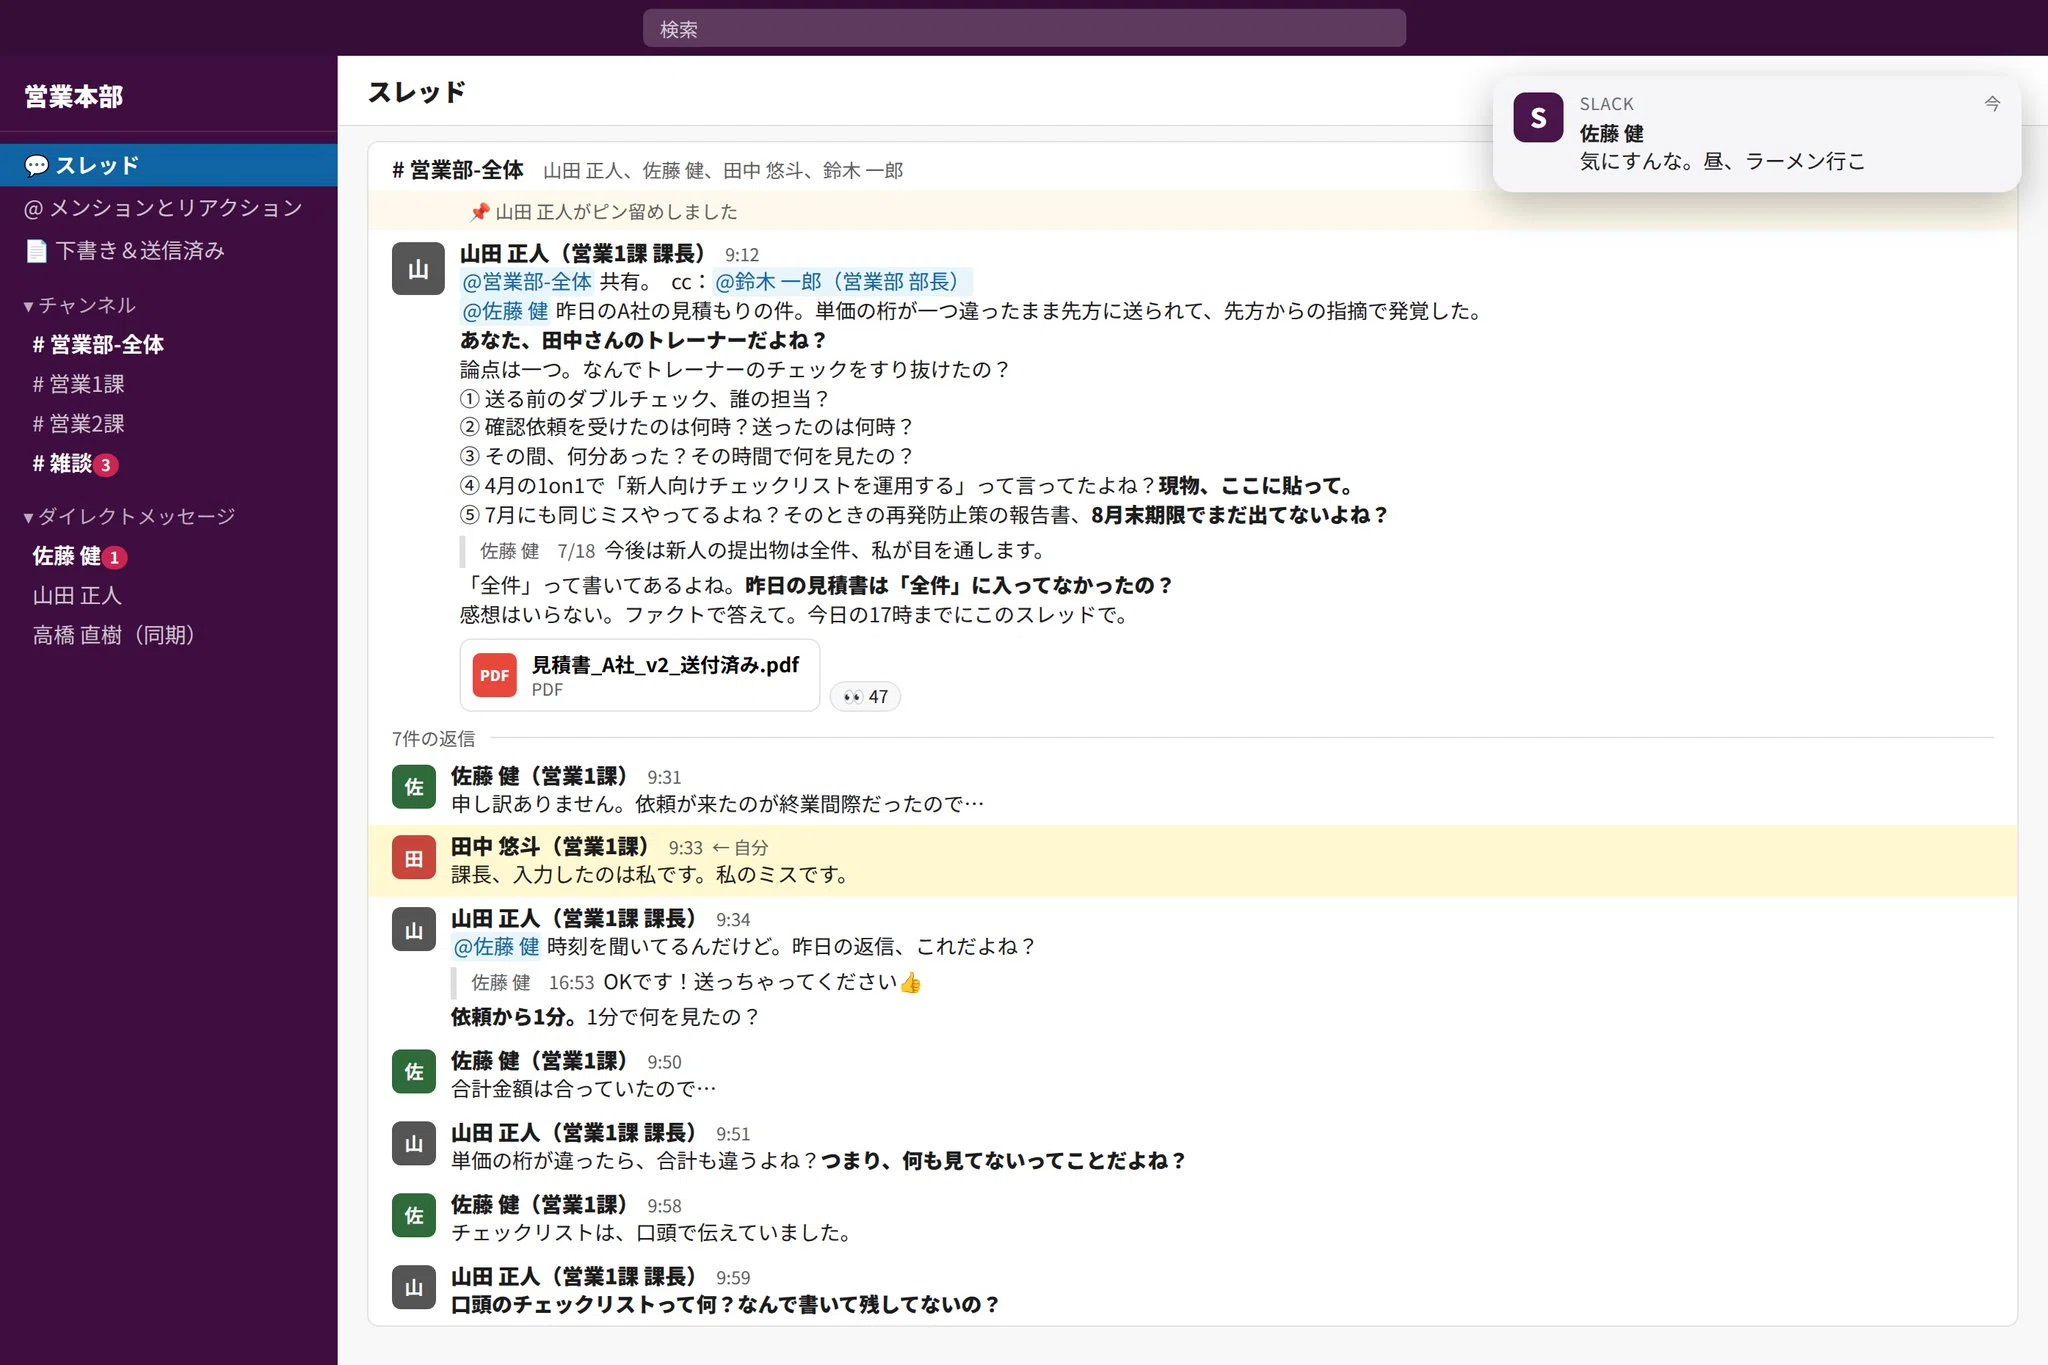2048x1365 pixels.
Task: Click the 9:12 timestamp on first message
Action: coord(742,255)
